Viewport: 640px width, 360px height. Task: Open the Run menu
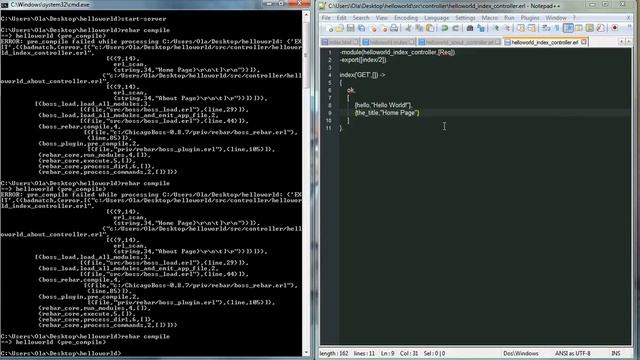509,18
